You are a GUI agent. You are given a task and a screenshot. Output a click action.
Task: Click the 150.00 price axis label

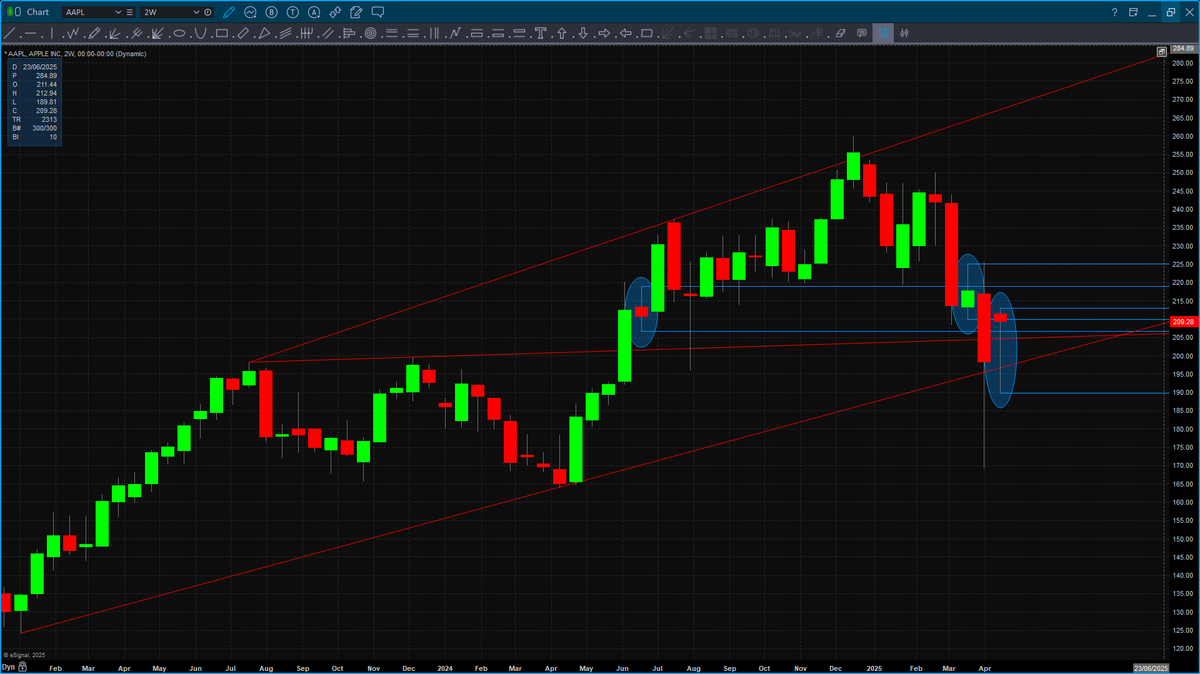pos(1183,539)
